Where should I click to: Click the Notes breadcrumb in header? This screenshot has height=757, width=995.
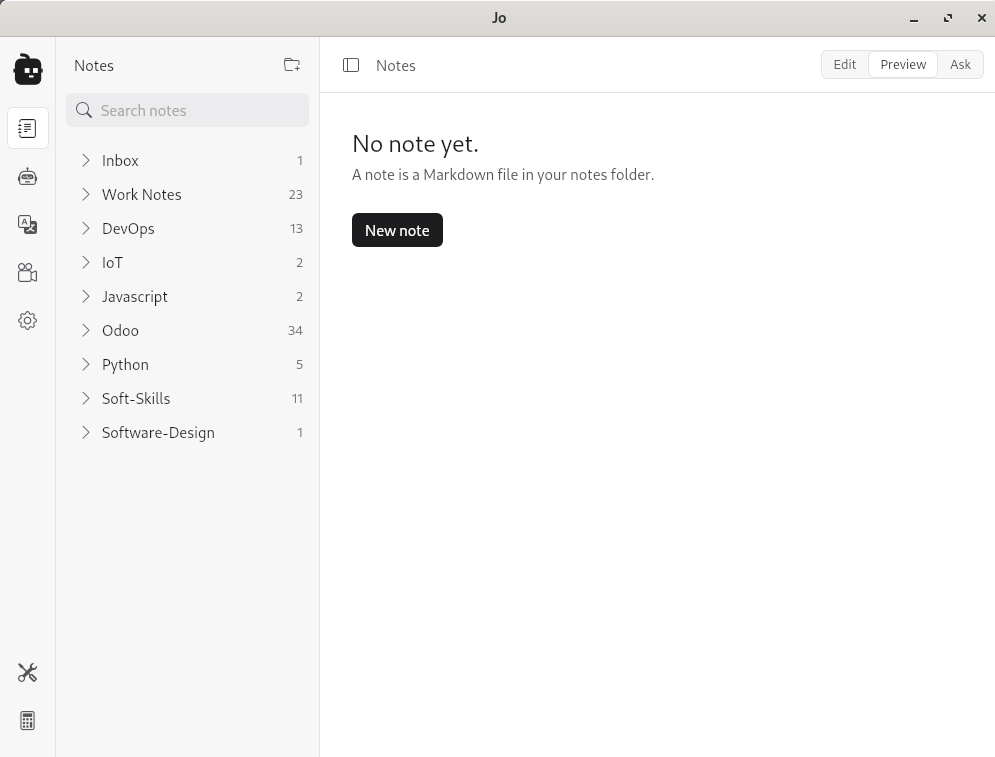click(396, 65)
